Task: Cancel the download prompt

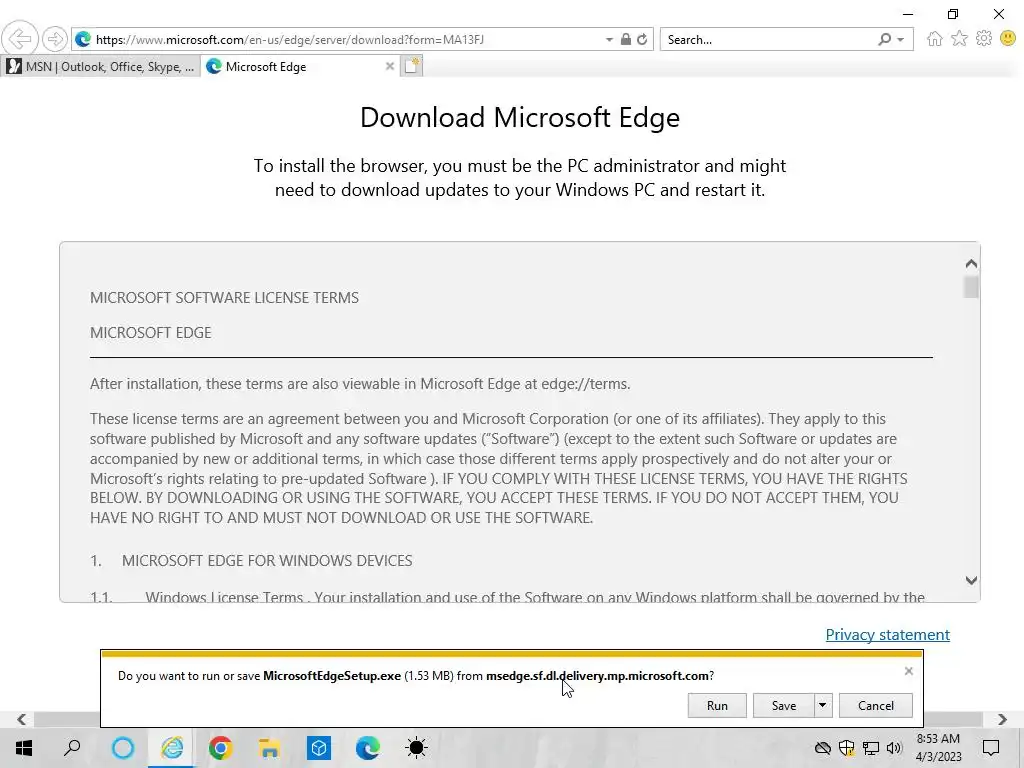Action: click(876, 705)
